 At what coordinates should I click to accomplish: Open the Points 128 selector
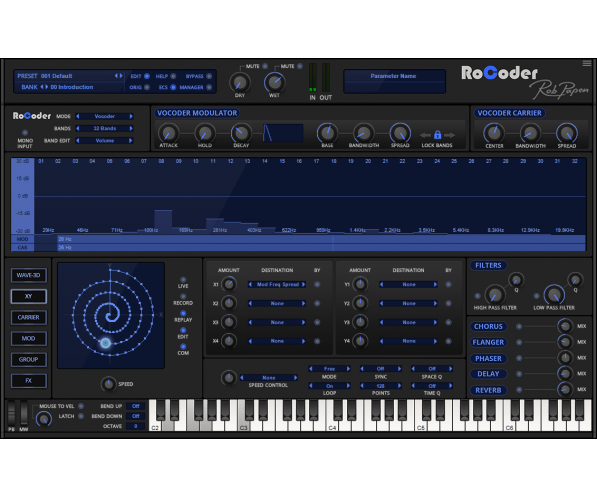pos(380,386)
